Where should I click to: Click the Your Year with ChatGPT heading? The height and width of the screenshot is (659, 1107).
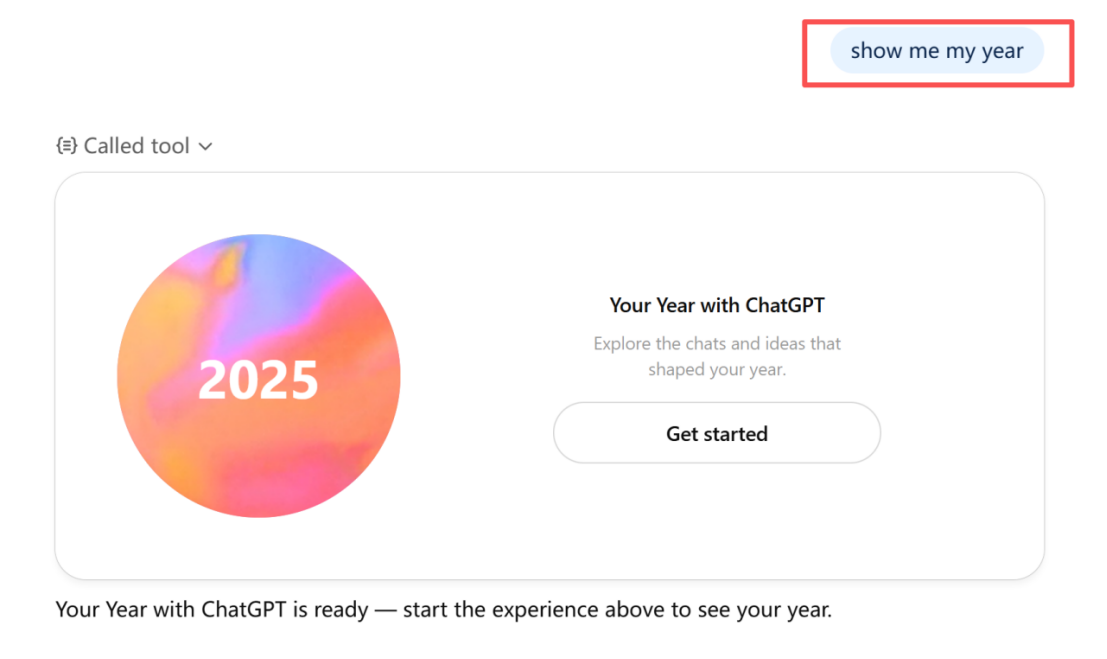point(717,305)
